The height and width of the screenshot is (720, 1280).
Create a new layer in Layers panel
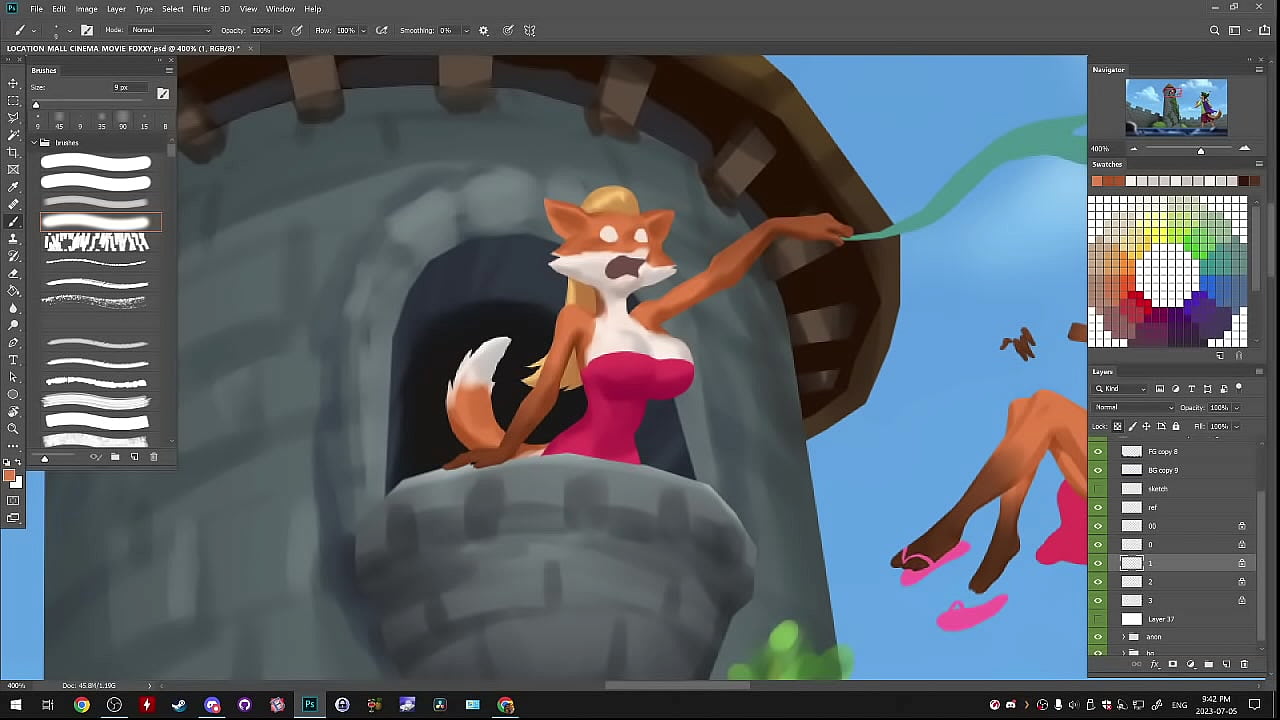(1226, 664)
